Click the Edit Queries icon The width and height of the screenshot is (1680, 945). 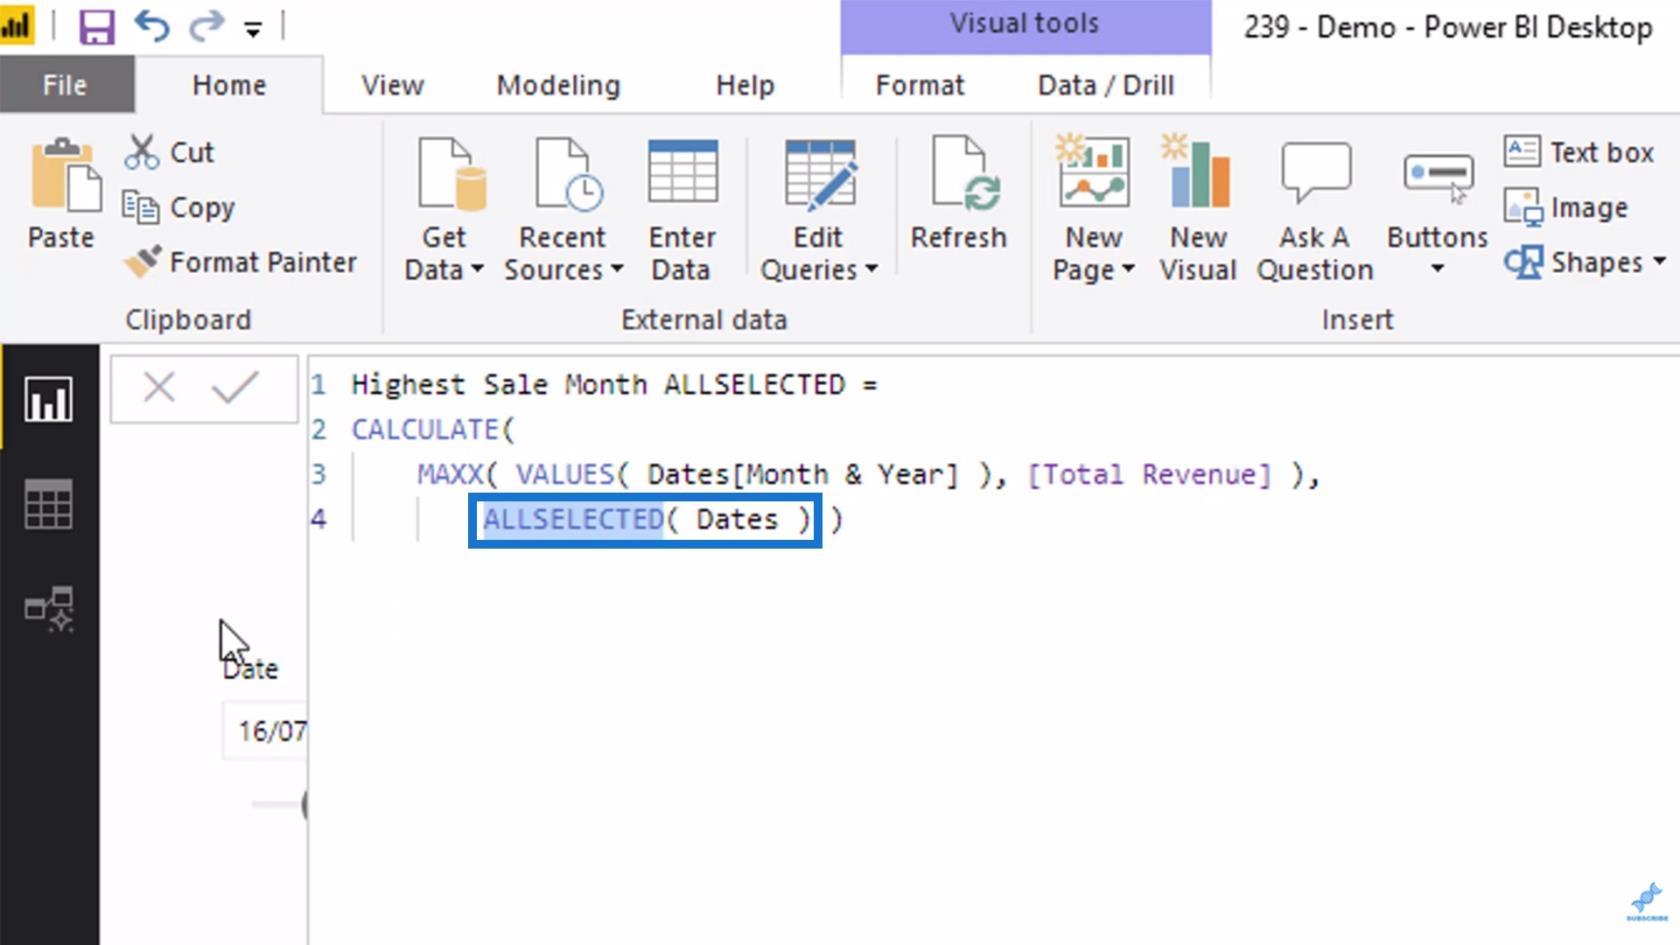[x=820, y=174]
